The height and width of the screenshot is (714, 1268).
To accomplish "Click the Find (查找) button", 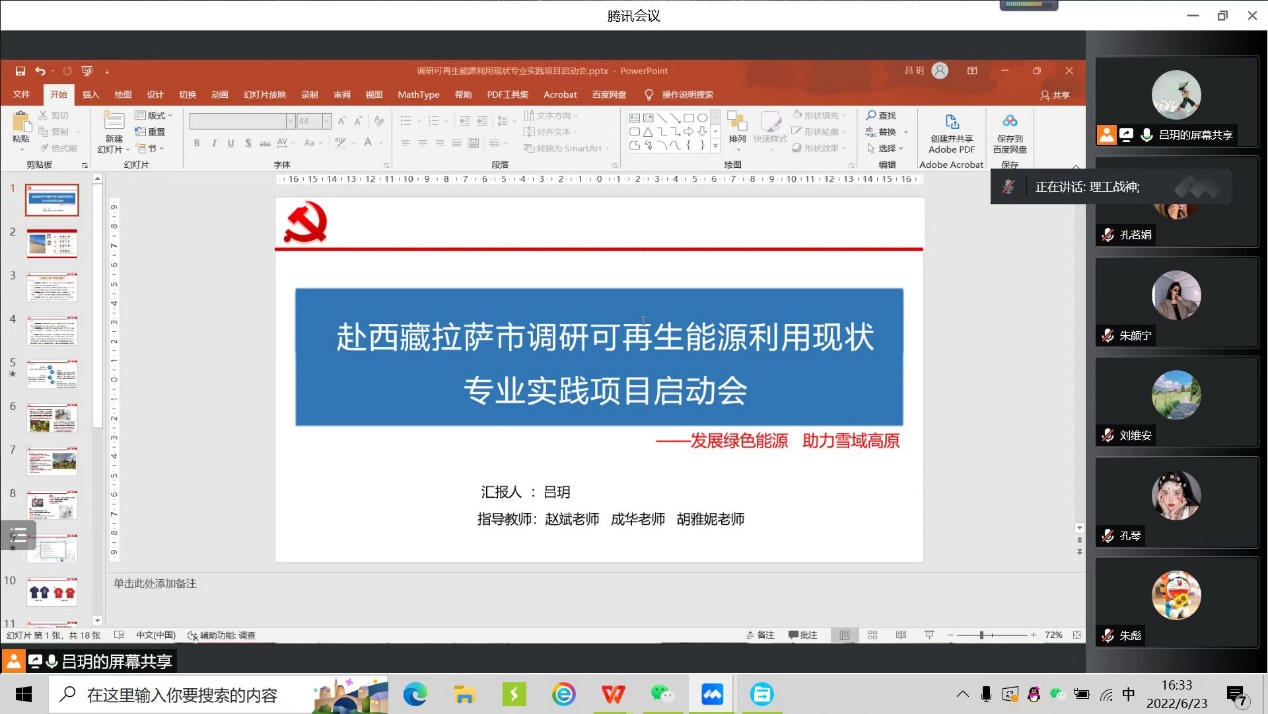I will click(x=881, y=116).
